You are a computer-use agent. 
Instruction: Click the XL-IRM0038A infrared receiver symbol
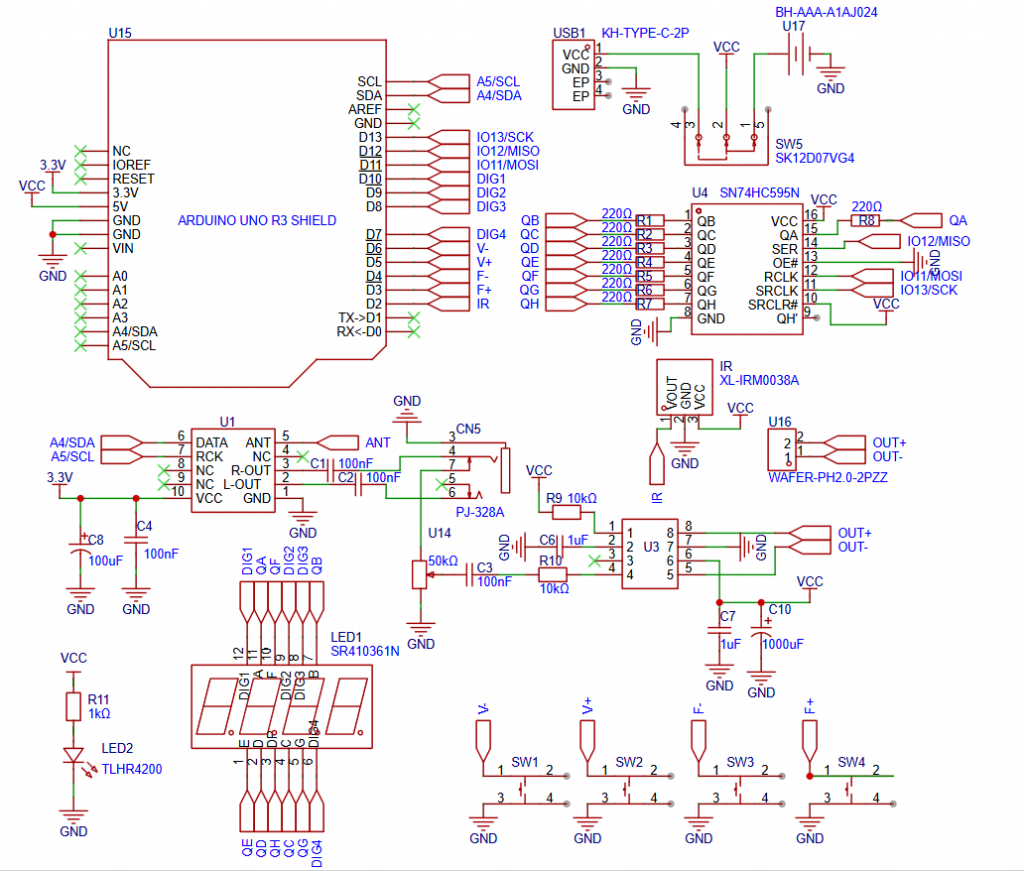coord(685,385)
